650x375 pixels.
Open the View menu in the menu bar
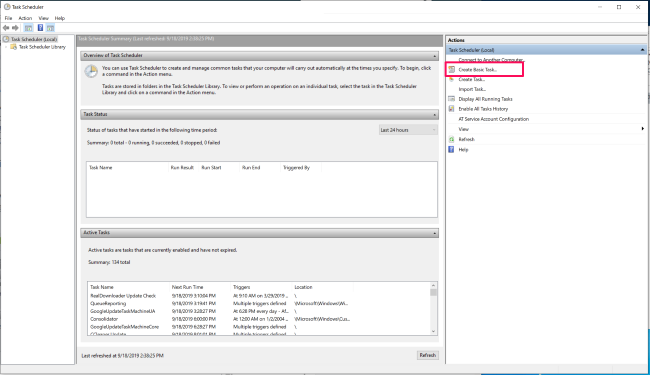44,18
